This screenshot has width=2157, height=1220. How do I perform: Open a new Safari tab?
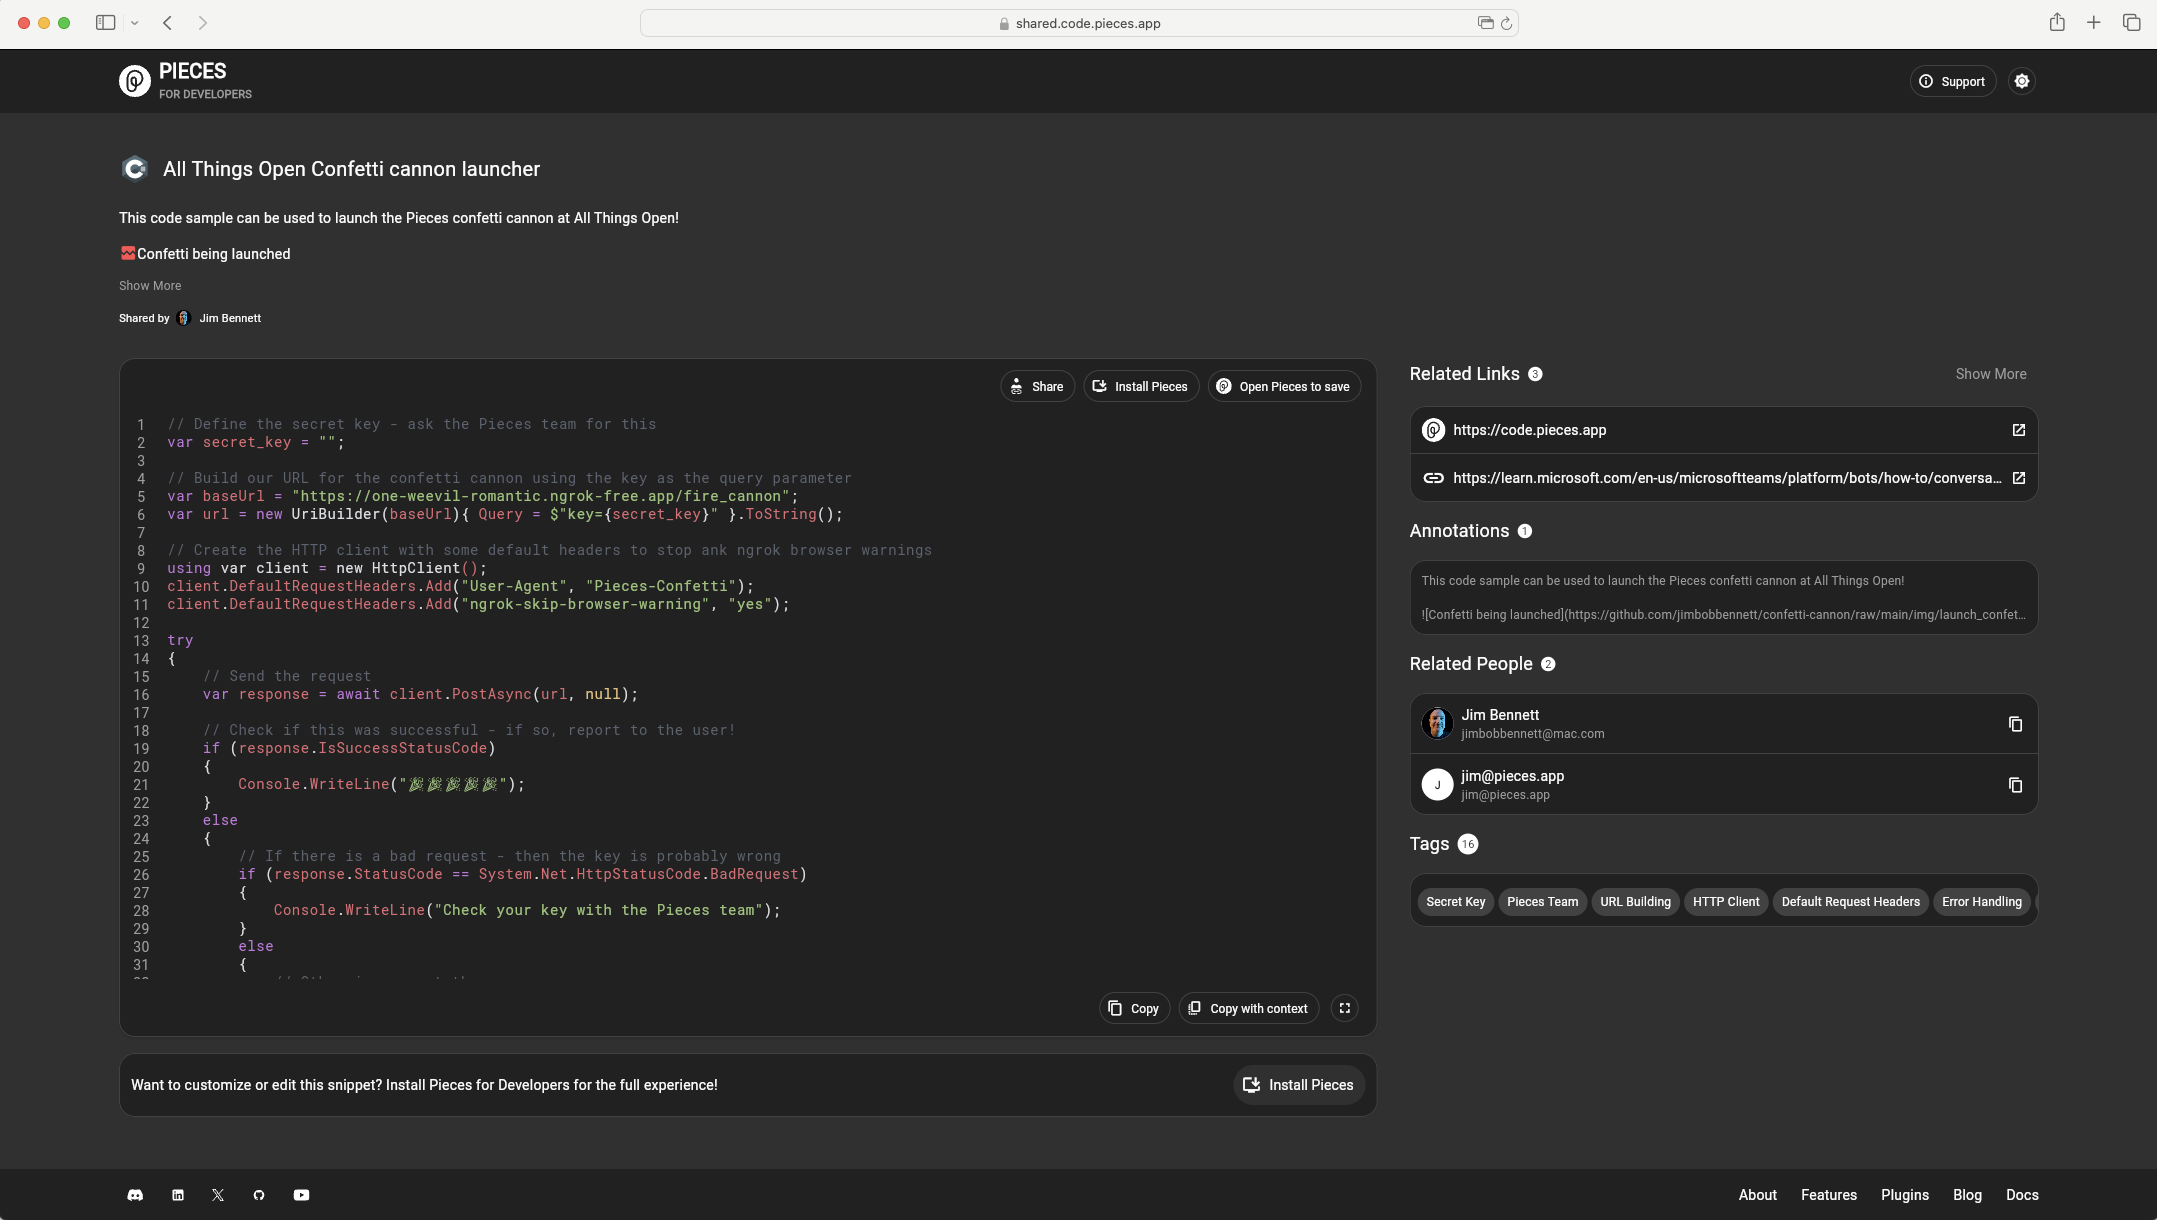[x=2093, y=22]
